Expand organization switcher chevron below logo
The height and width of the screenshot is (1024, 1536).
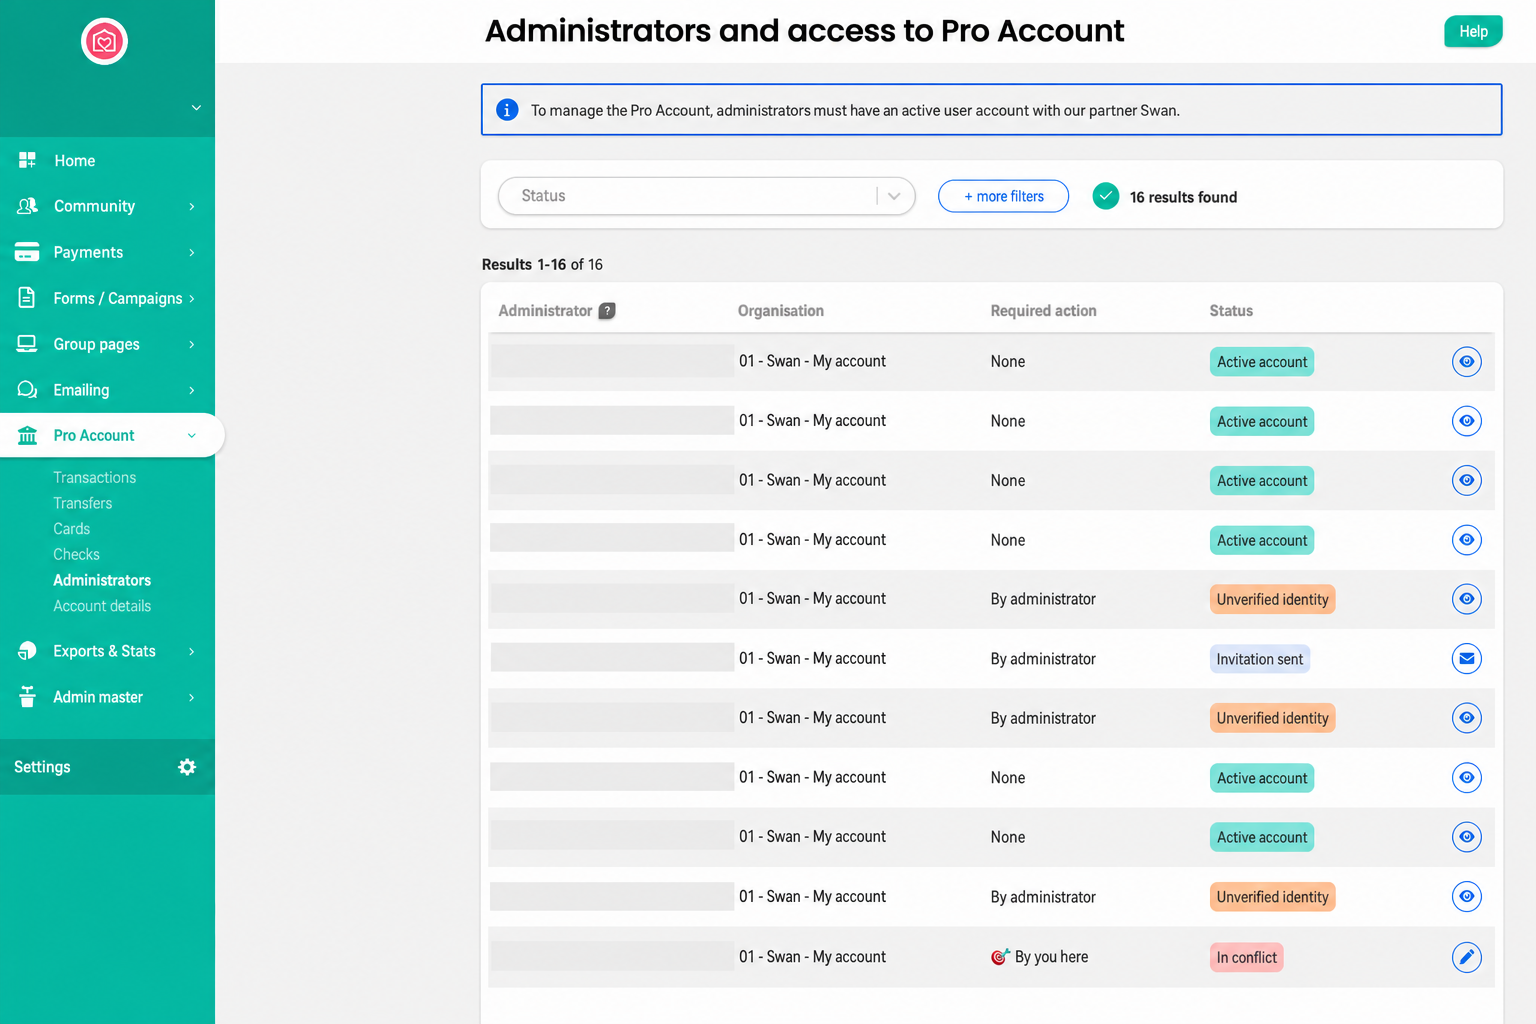196,108
